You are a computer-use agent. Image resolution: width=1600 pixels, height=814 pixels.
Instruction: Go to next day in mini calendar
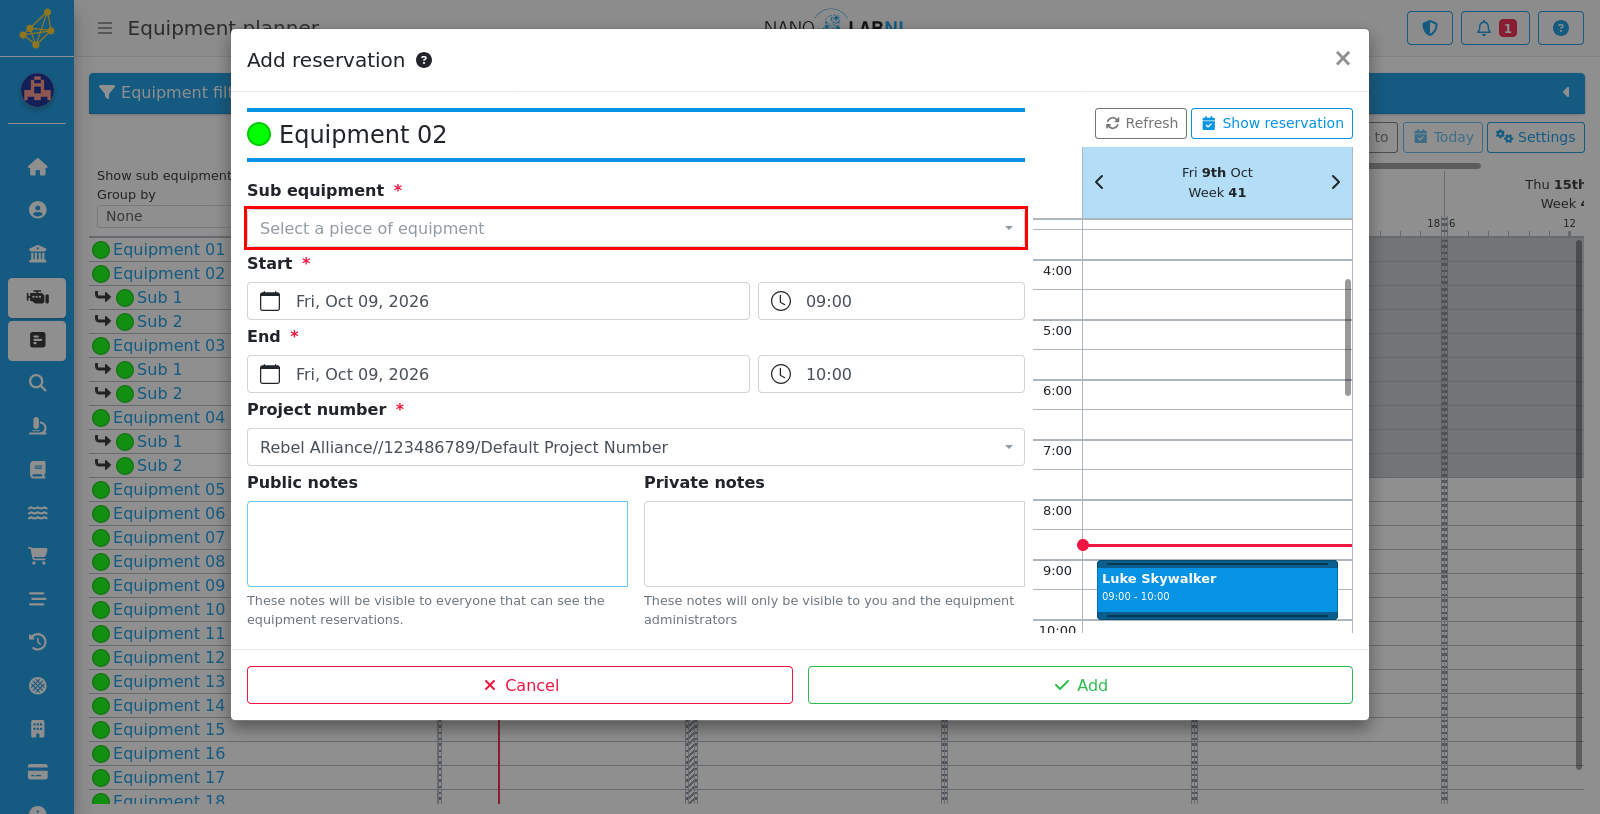point(1335,182)
